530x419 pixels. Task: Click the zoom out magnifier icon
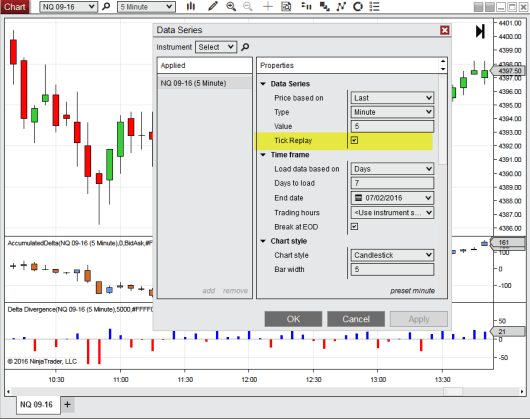(248, 6)
